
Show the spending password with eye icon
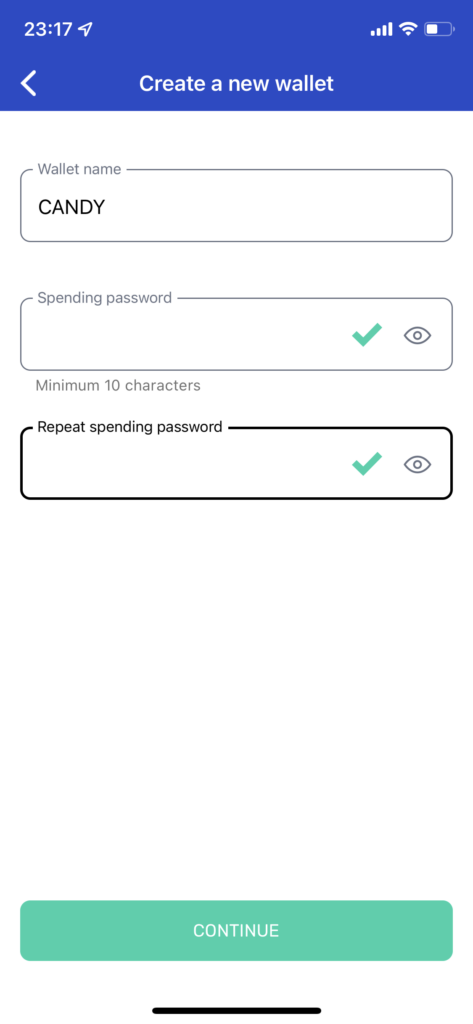click(417, 336)
